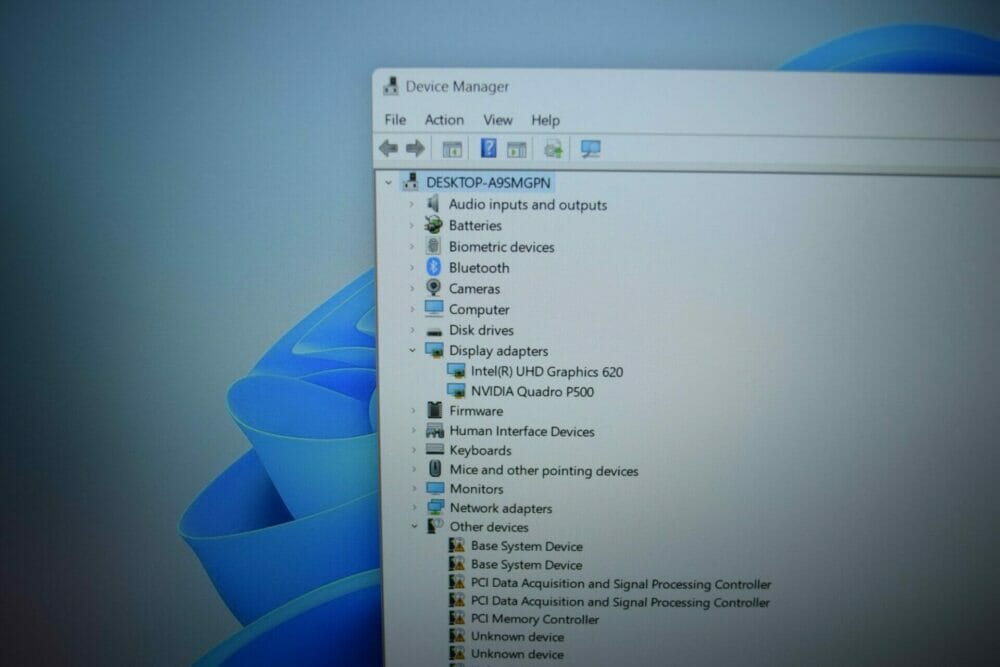Select the second Unknown device entry
The height and width of the screenshot is (667, 1000).
(x=517, y=654)
